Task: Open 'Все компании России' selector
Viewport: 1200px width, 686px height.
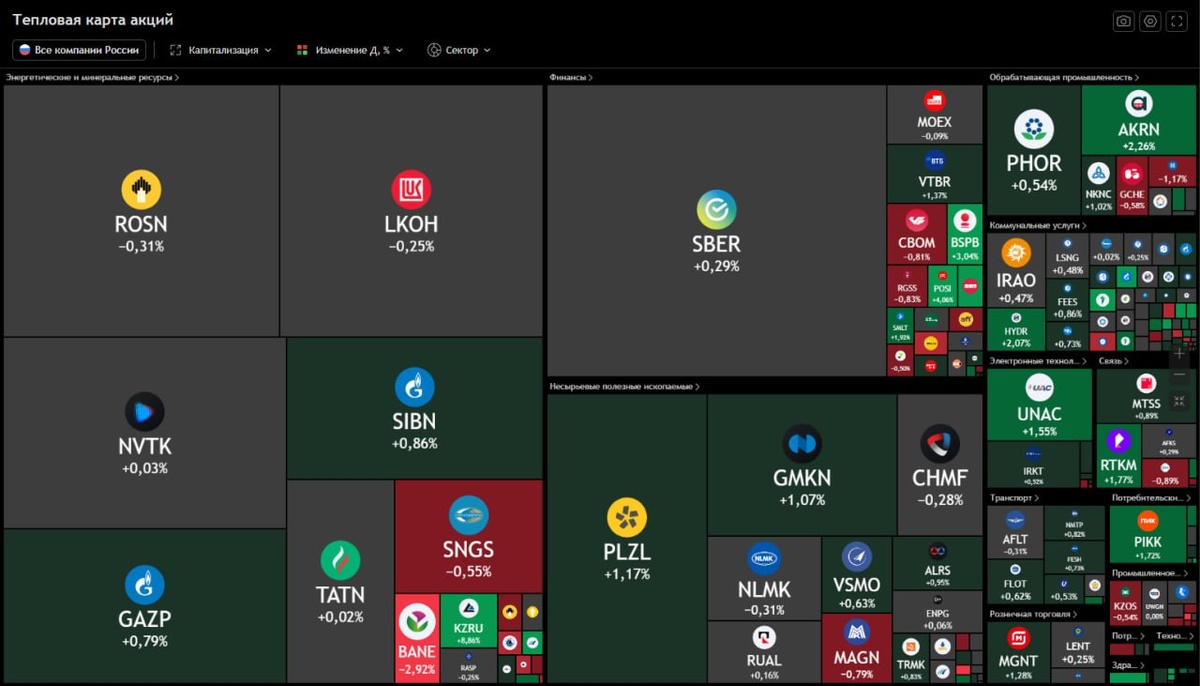Action: pyautogui.click(x=80, y=50)
